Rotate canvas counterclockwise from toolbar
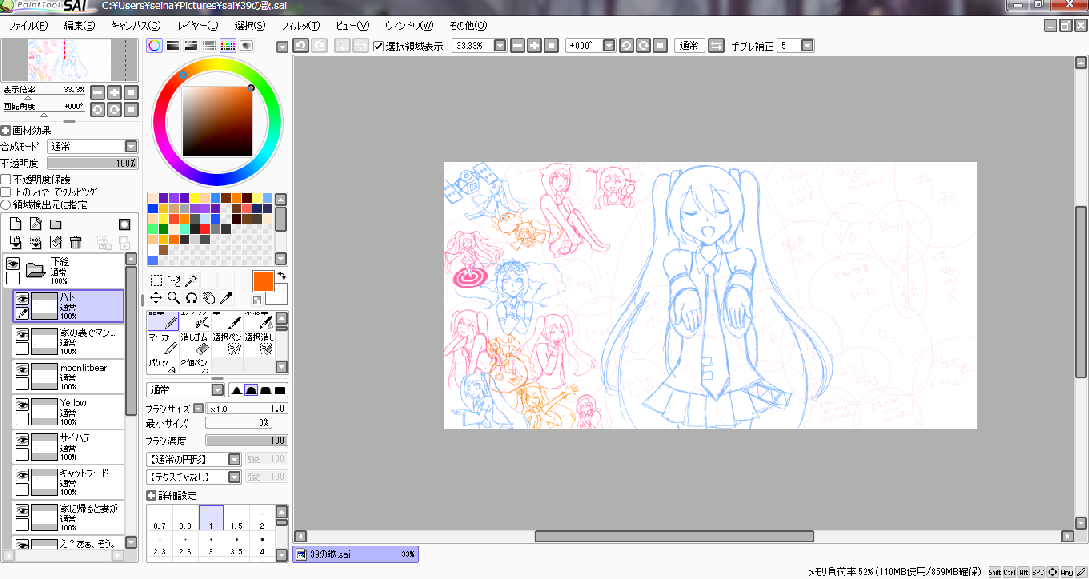Screen dimensions: 1089x579 626,46
